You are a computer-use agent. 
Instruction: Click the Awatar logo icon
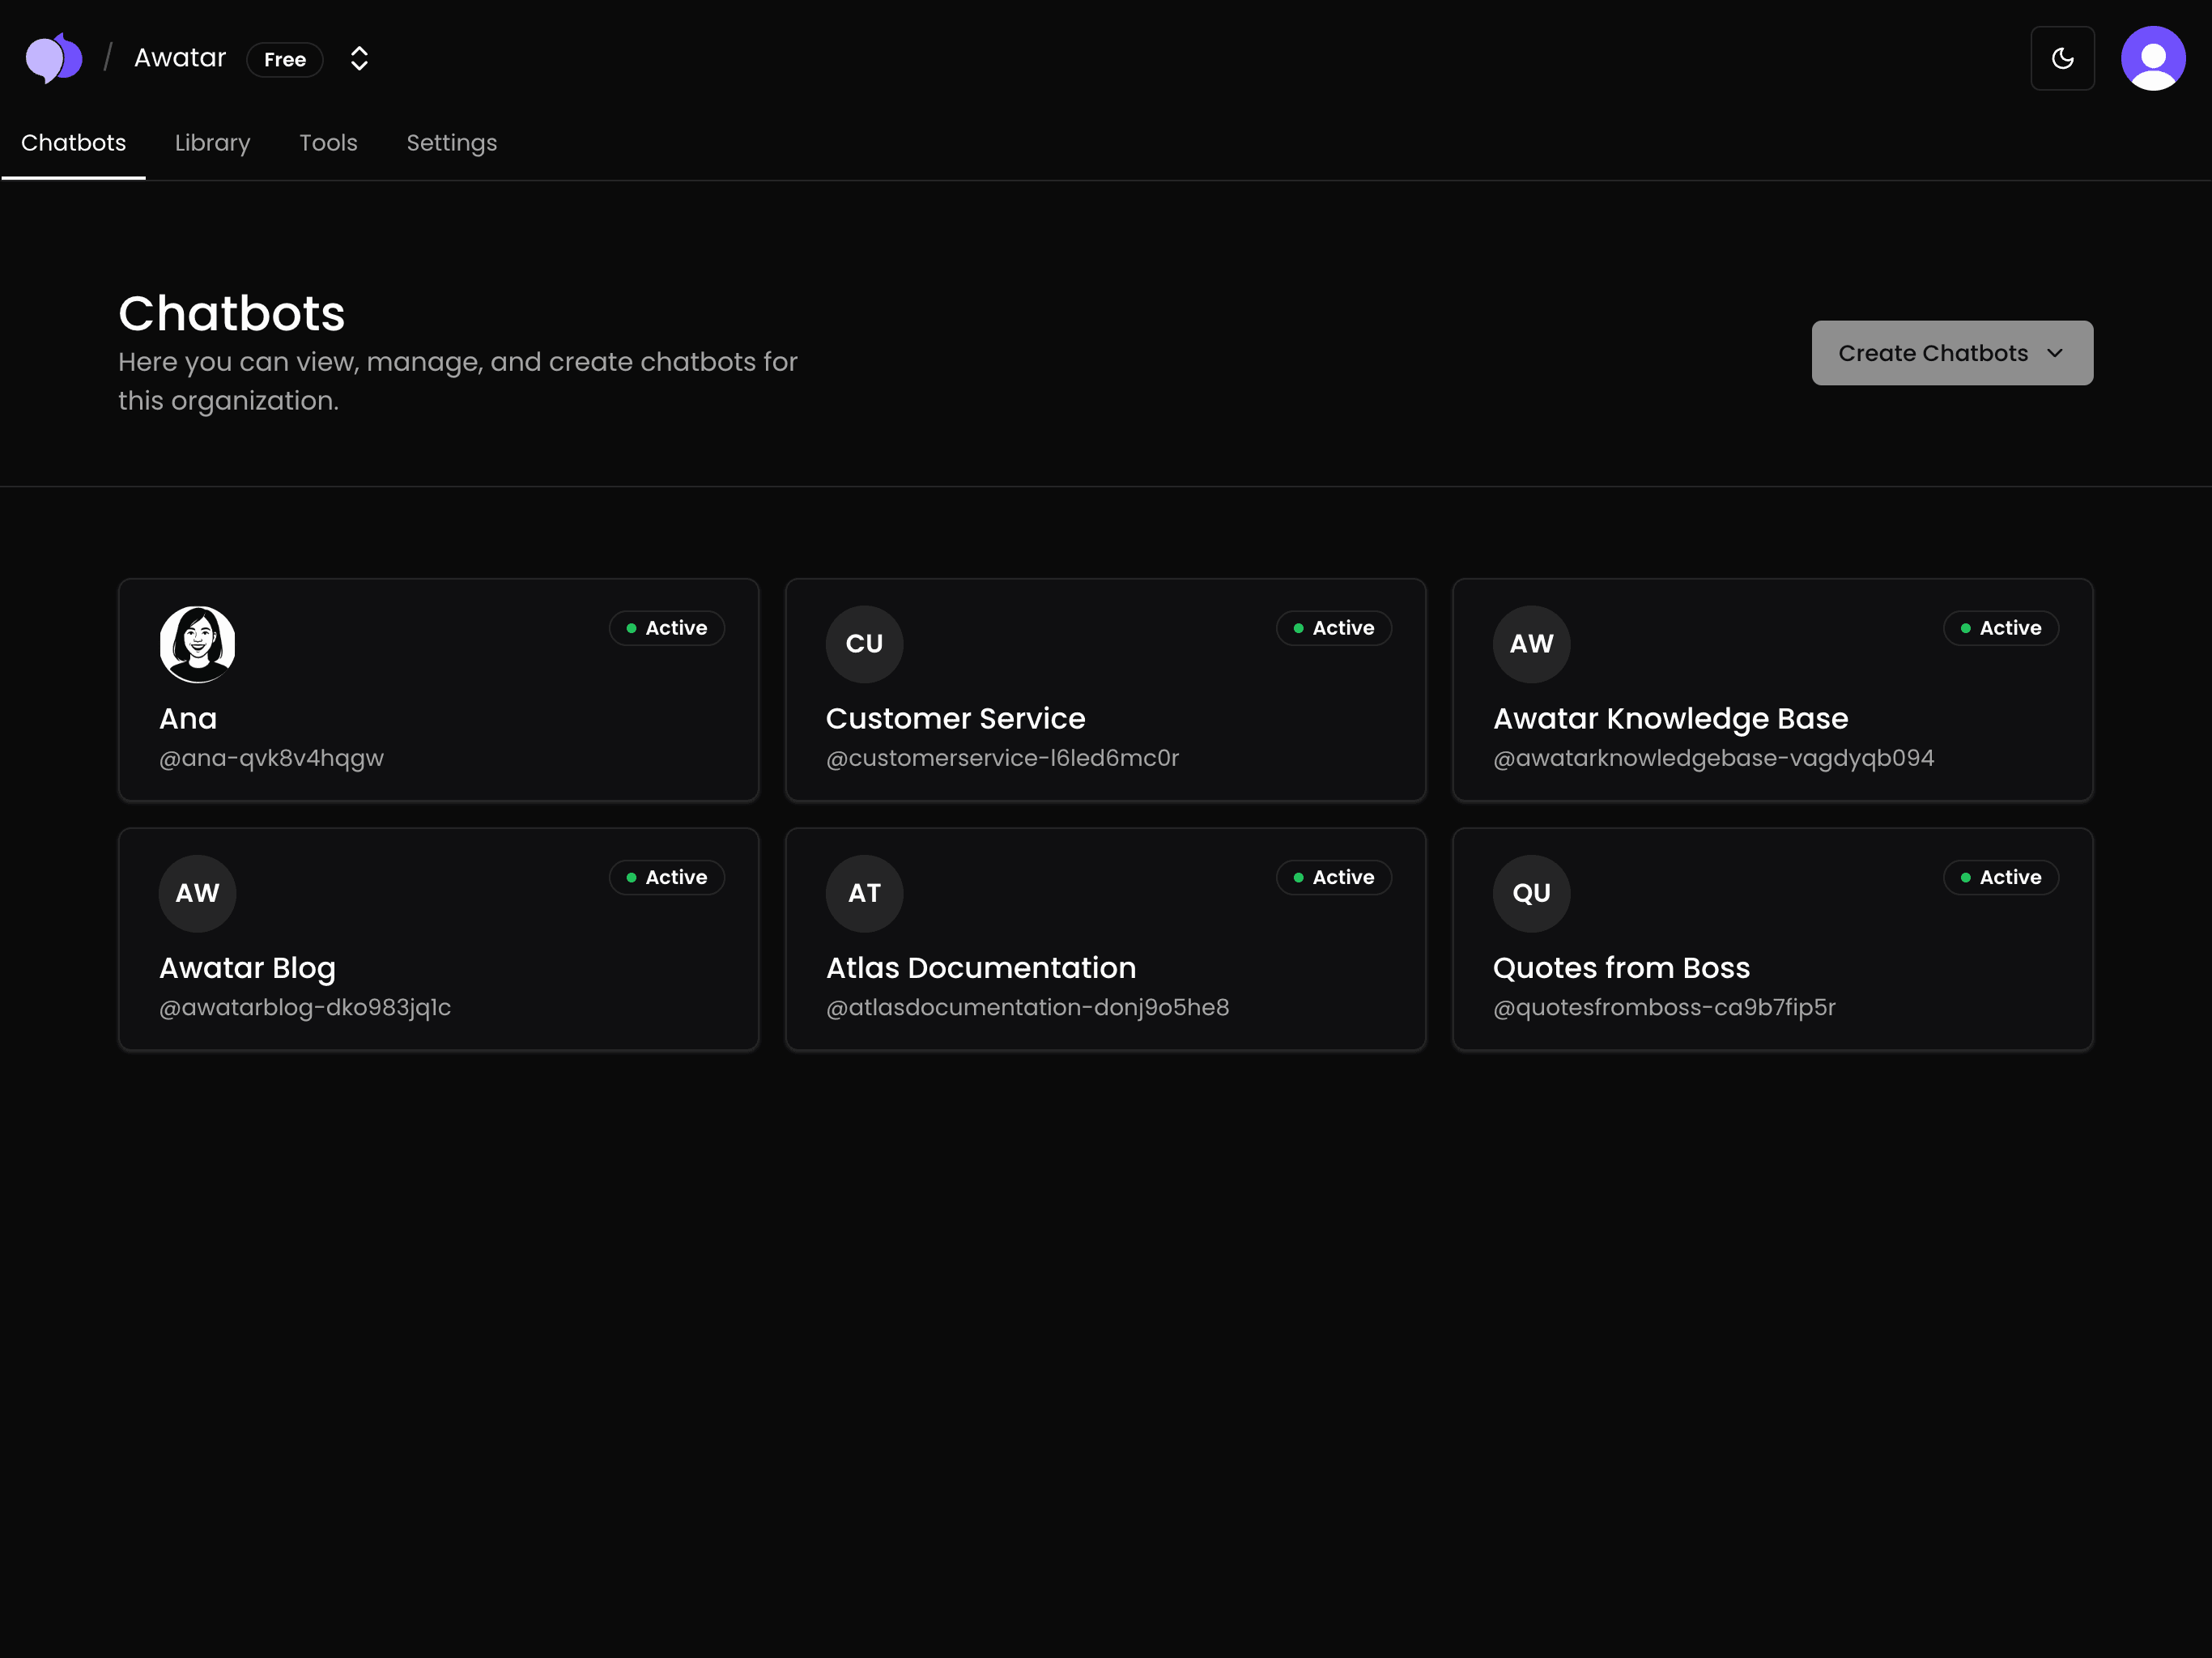click(x=54, y=57)
